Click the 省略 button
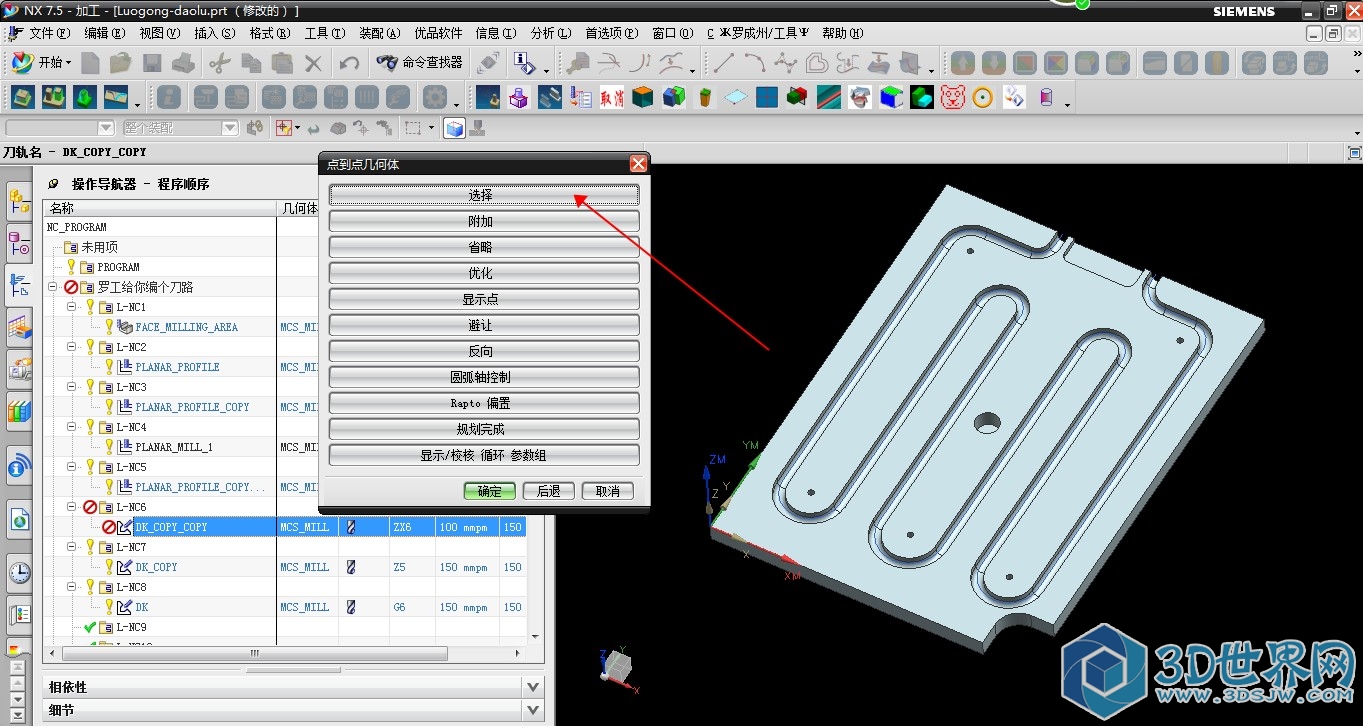The image size is (1363, 726). 484,247
